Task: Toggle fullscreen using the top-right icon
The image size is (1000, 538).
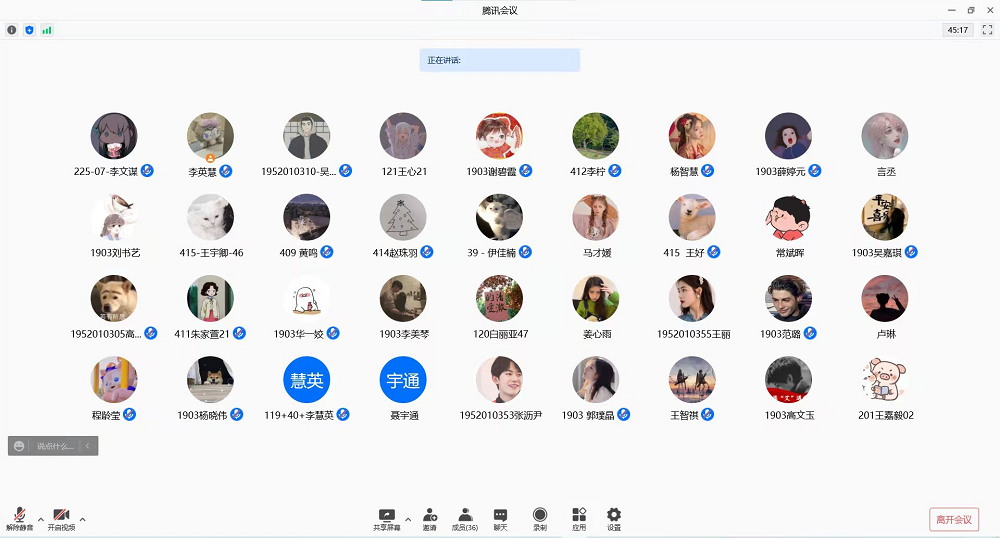Action: (987, 30)
